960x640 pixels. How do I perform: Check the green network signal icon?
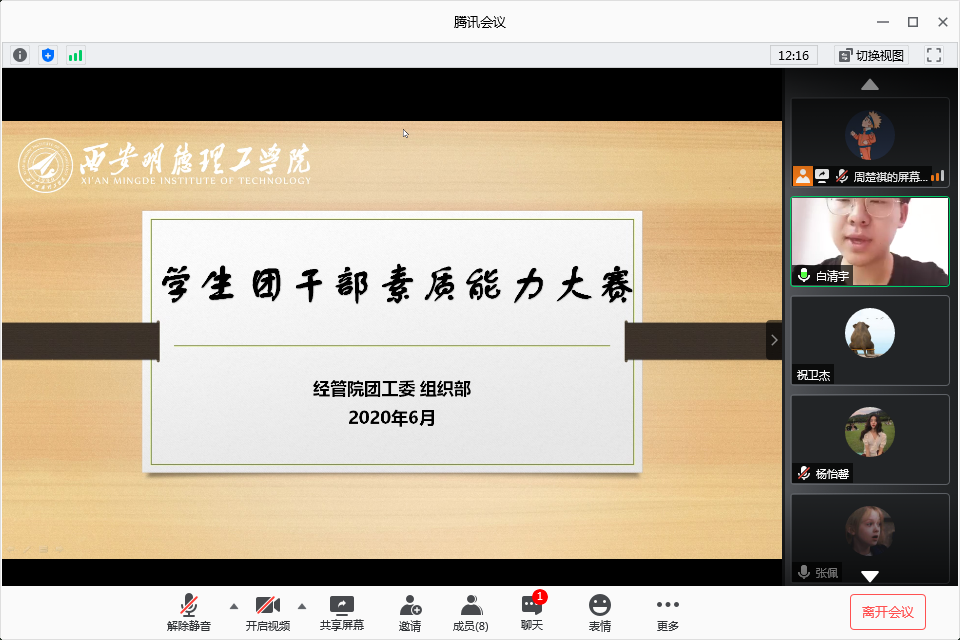pos(75,55)
